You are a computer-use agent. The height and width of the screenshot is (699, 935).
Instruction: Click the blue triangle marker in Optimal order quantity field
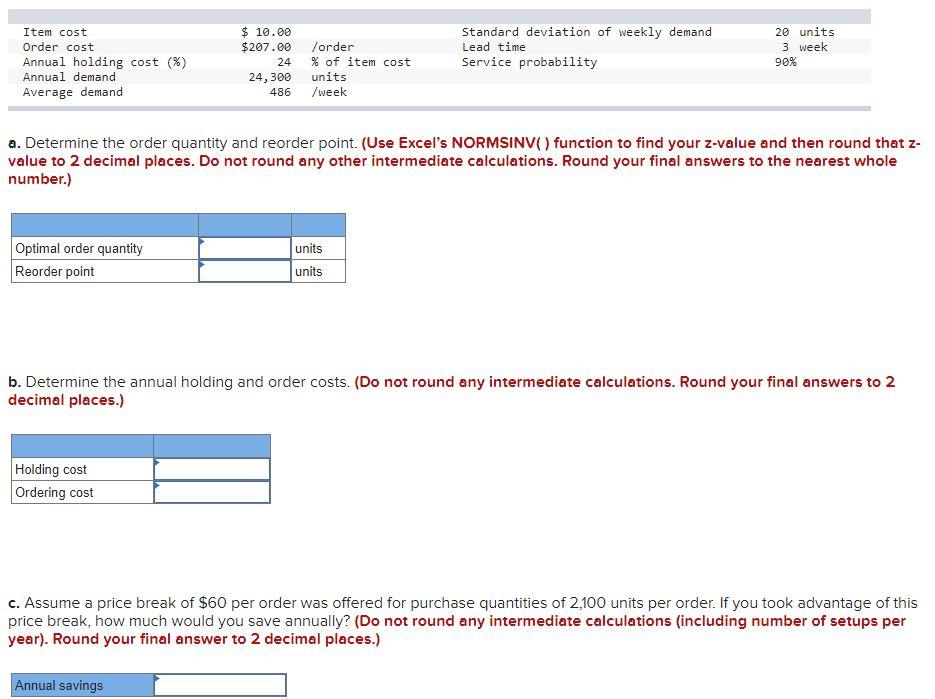click(204, 242)
